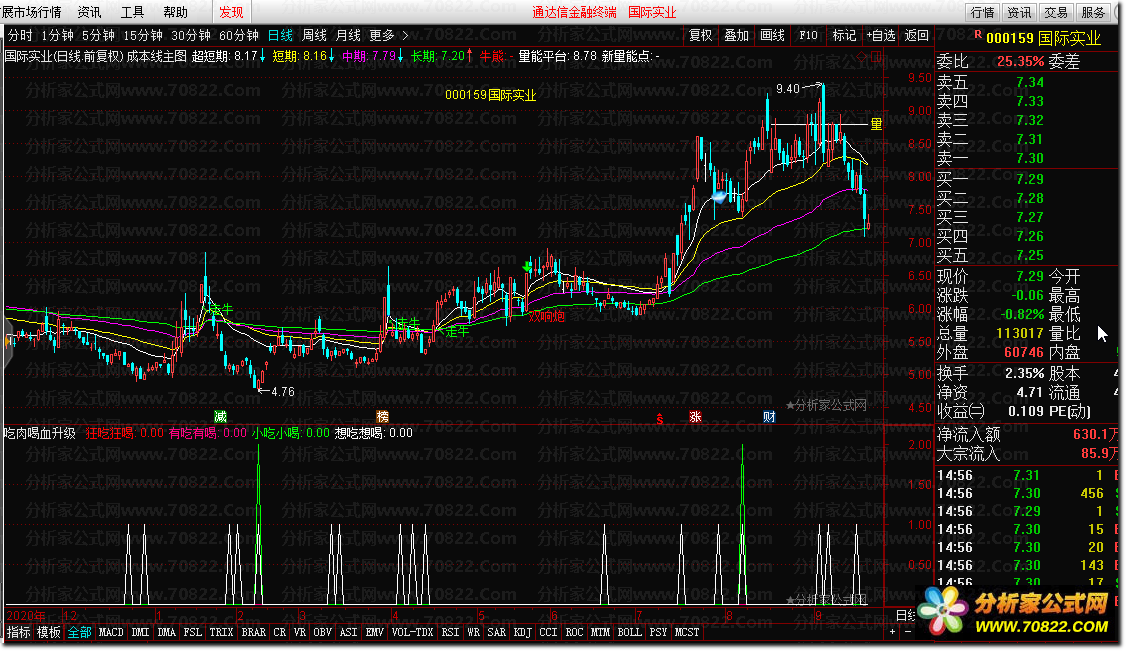Viewport: 1127px width, 651px height.
Task: Select the DMI indicator
Action: [x=141, y=632]
